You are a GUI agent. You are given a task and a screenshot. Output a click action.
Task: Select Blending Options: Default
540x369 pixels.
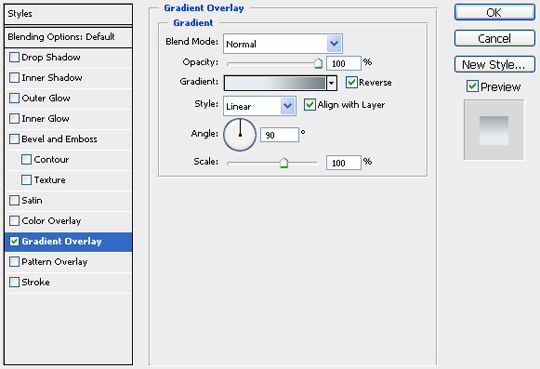(68, 37)
